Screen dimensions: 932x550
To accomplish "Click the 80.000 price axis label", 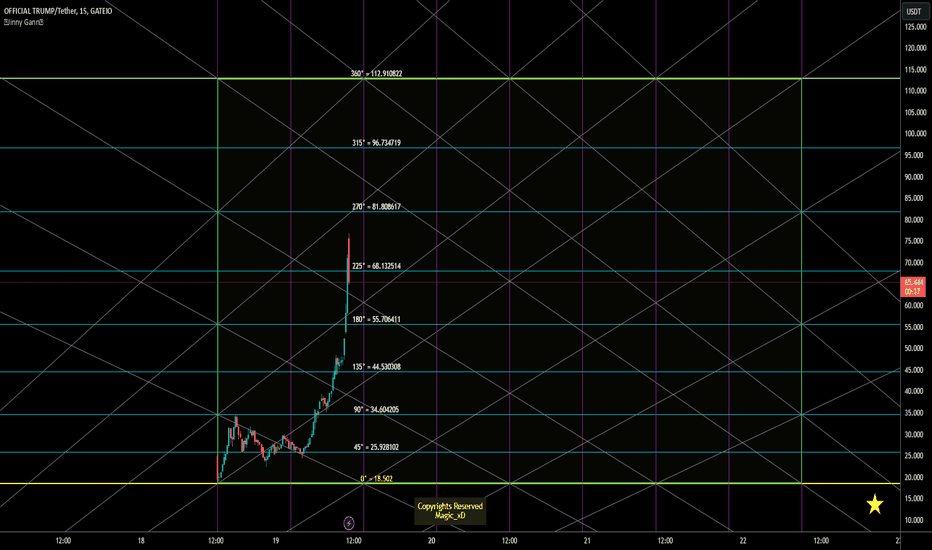I will (x=915, y=220).
